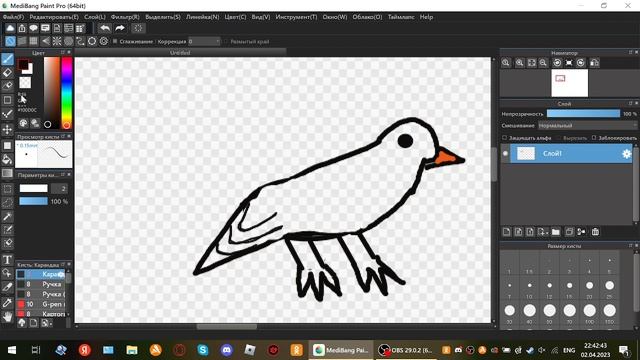The height and width of the screenshot is (360, 640).
Task: Open the Редактировать(E) menu
Action: [54, 17]
